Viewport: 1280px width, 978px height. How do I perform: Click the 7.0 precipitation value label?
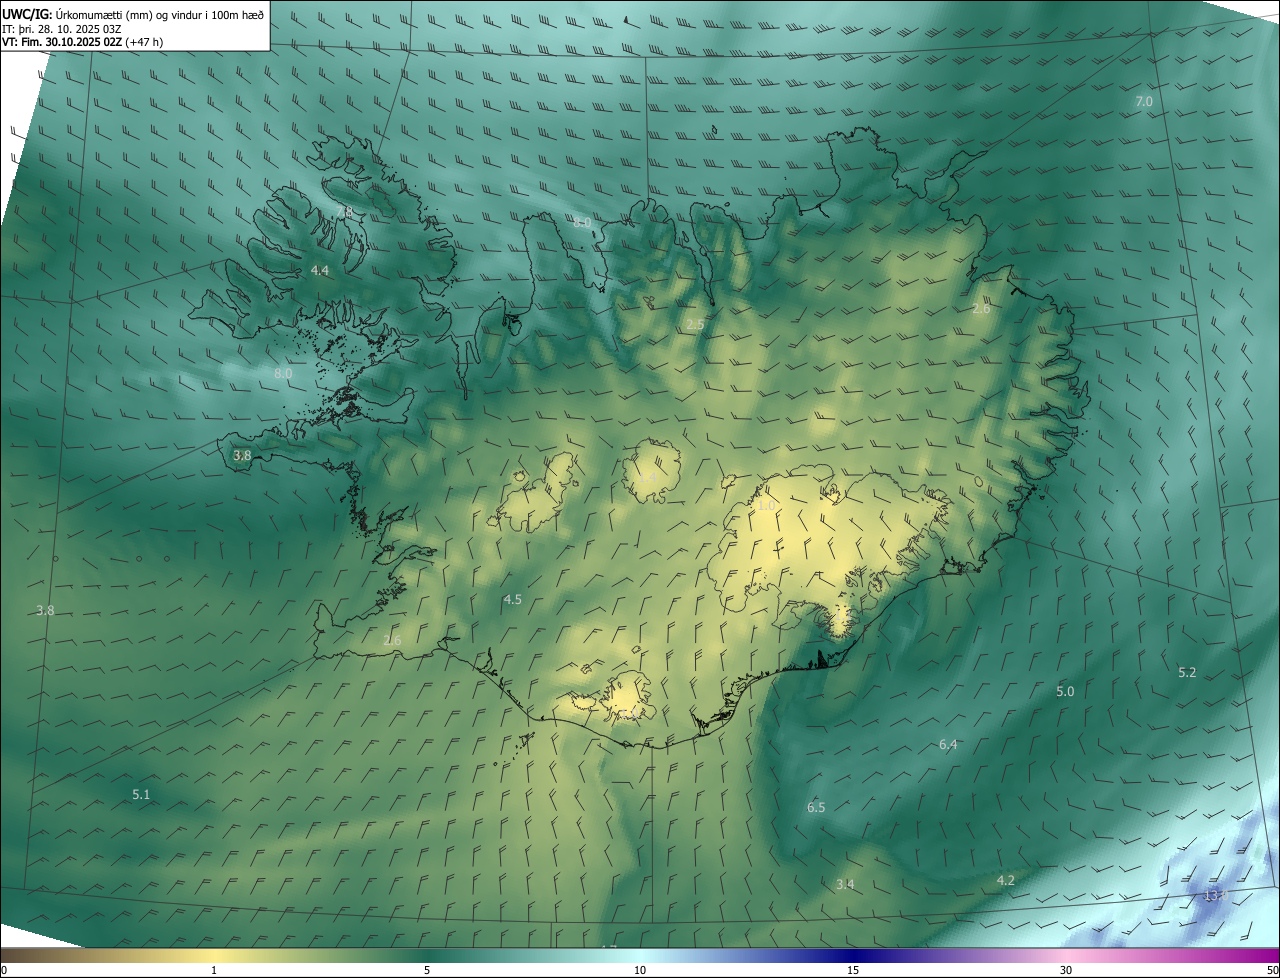coord(1144,102)
